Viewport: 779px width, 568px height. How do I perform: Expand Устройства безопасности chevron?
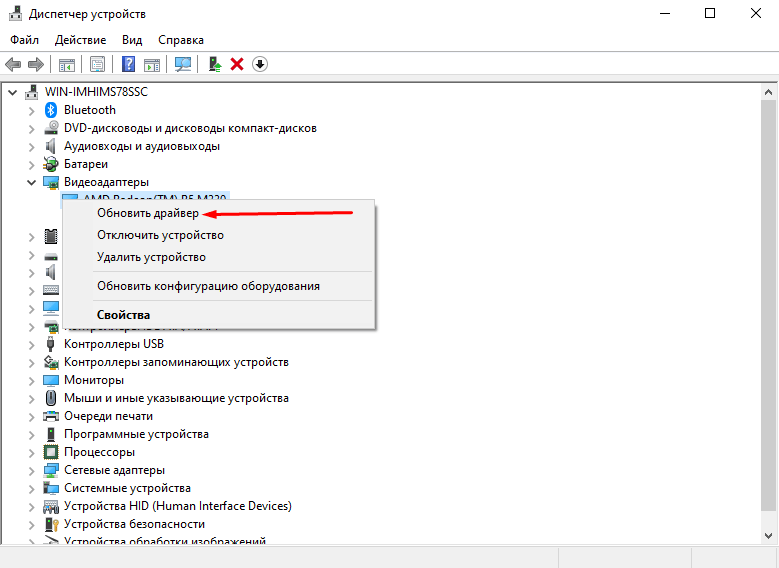coord(31,525)
